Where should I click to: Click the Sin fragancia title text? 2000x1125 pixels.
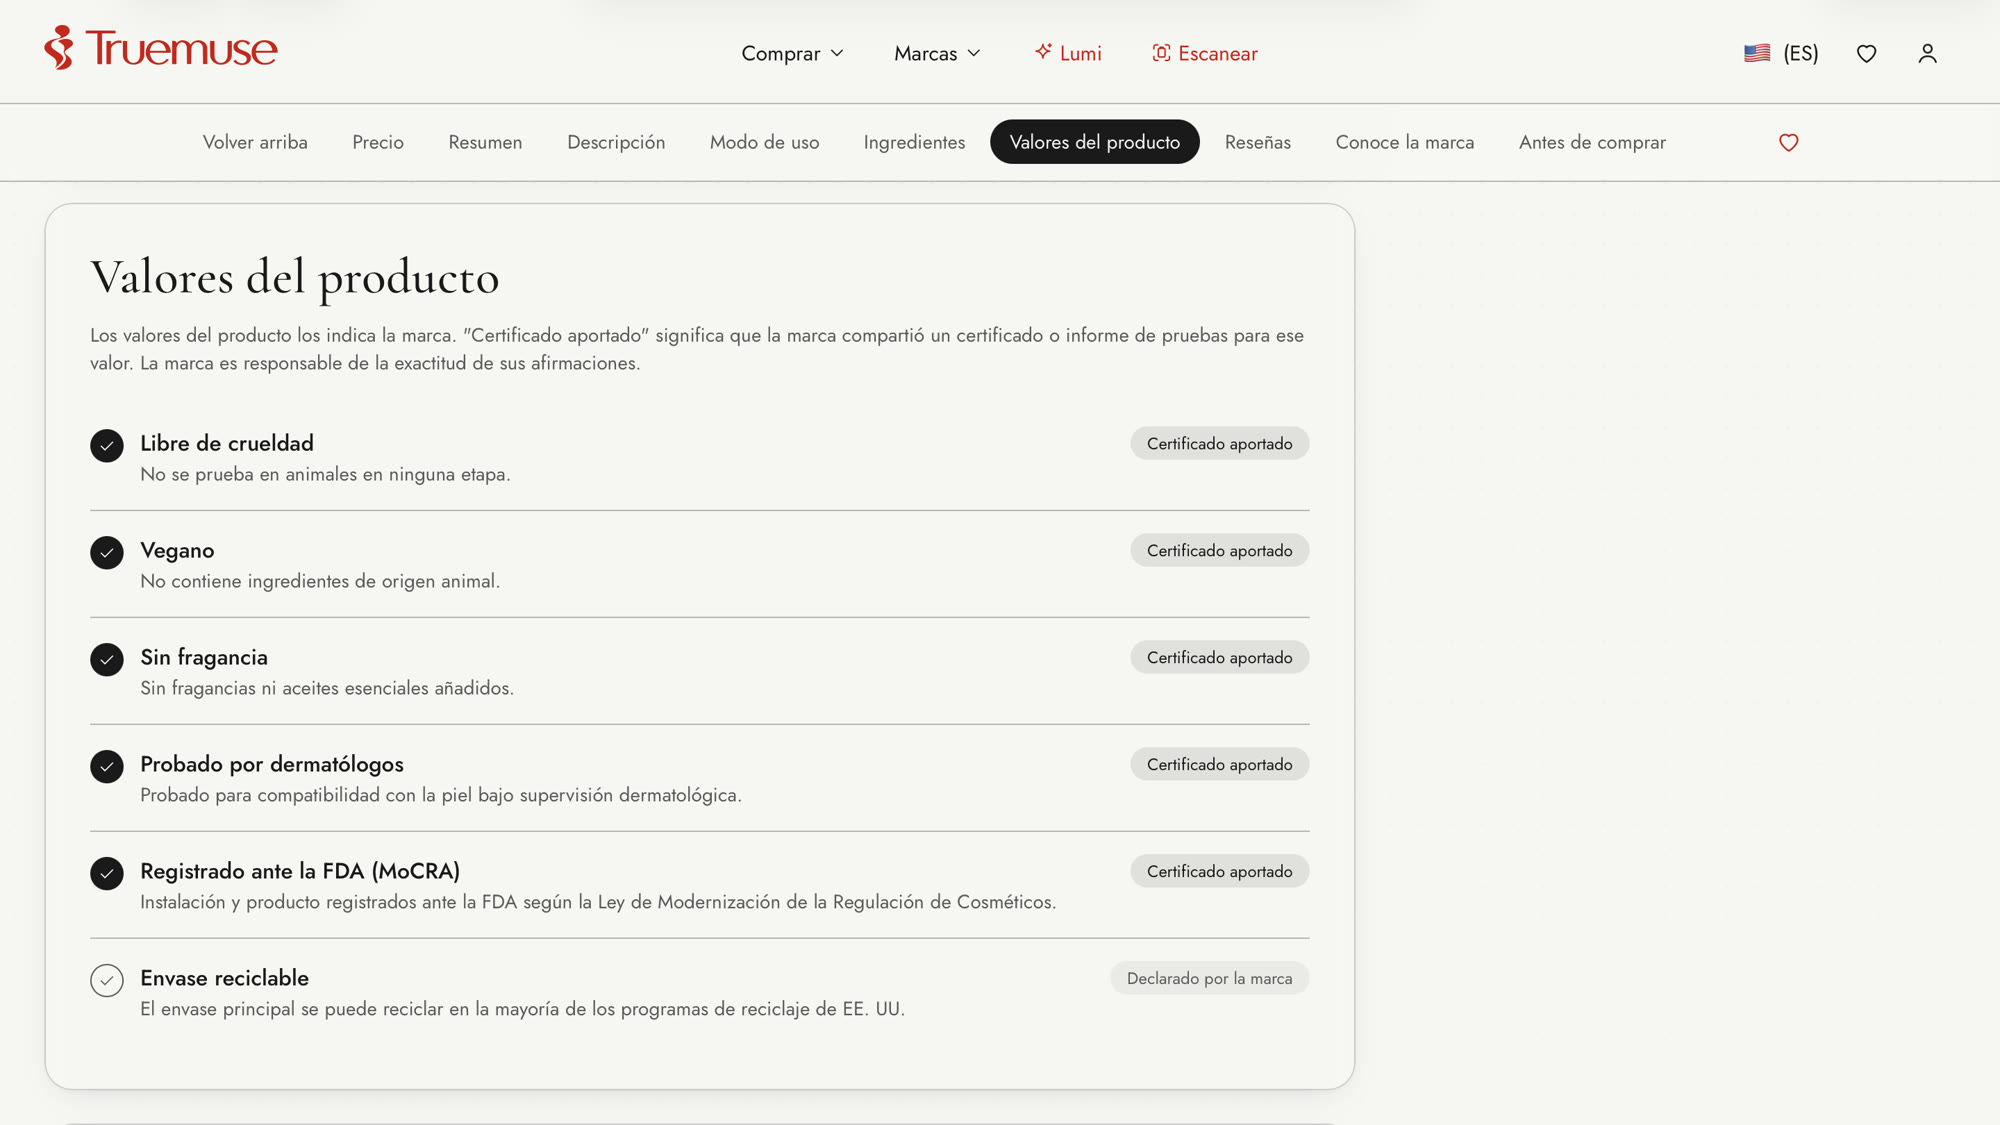pyautogui.click(x=204, y=657)
